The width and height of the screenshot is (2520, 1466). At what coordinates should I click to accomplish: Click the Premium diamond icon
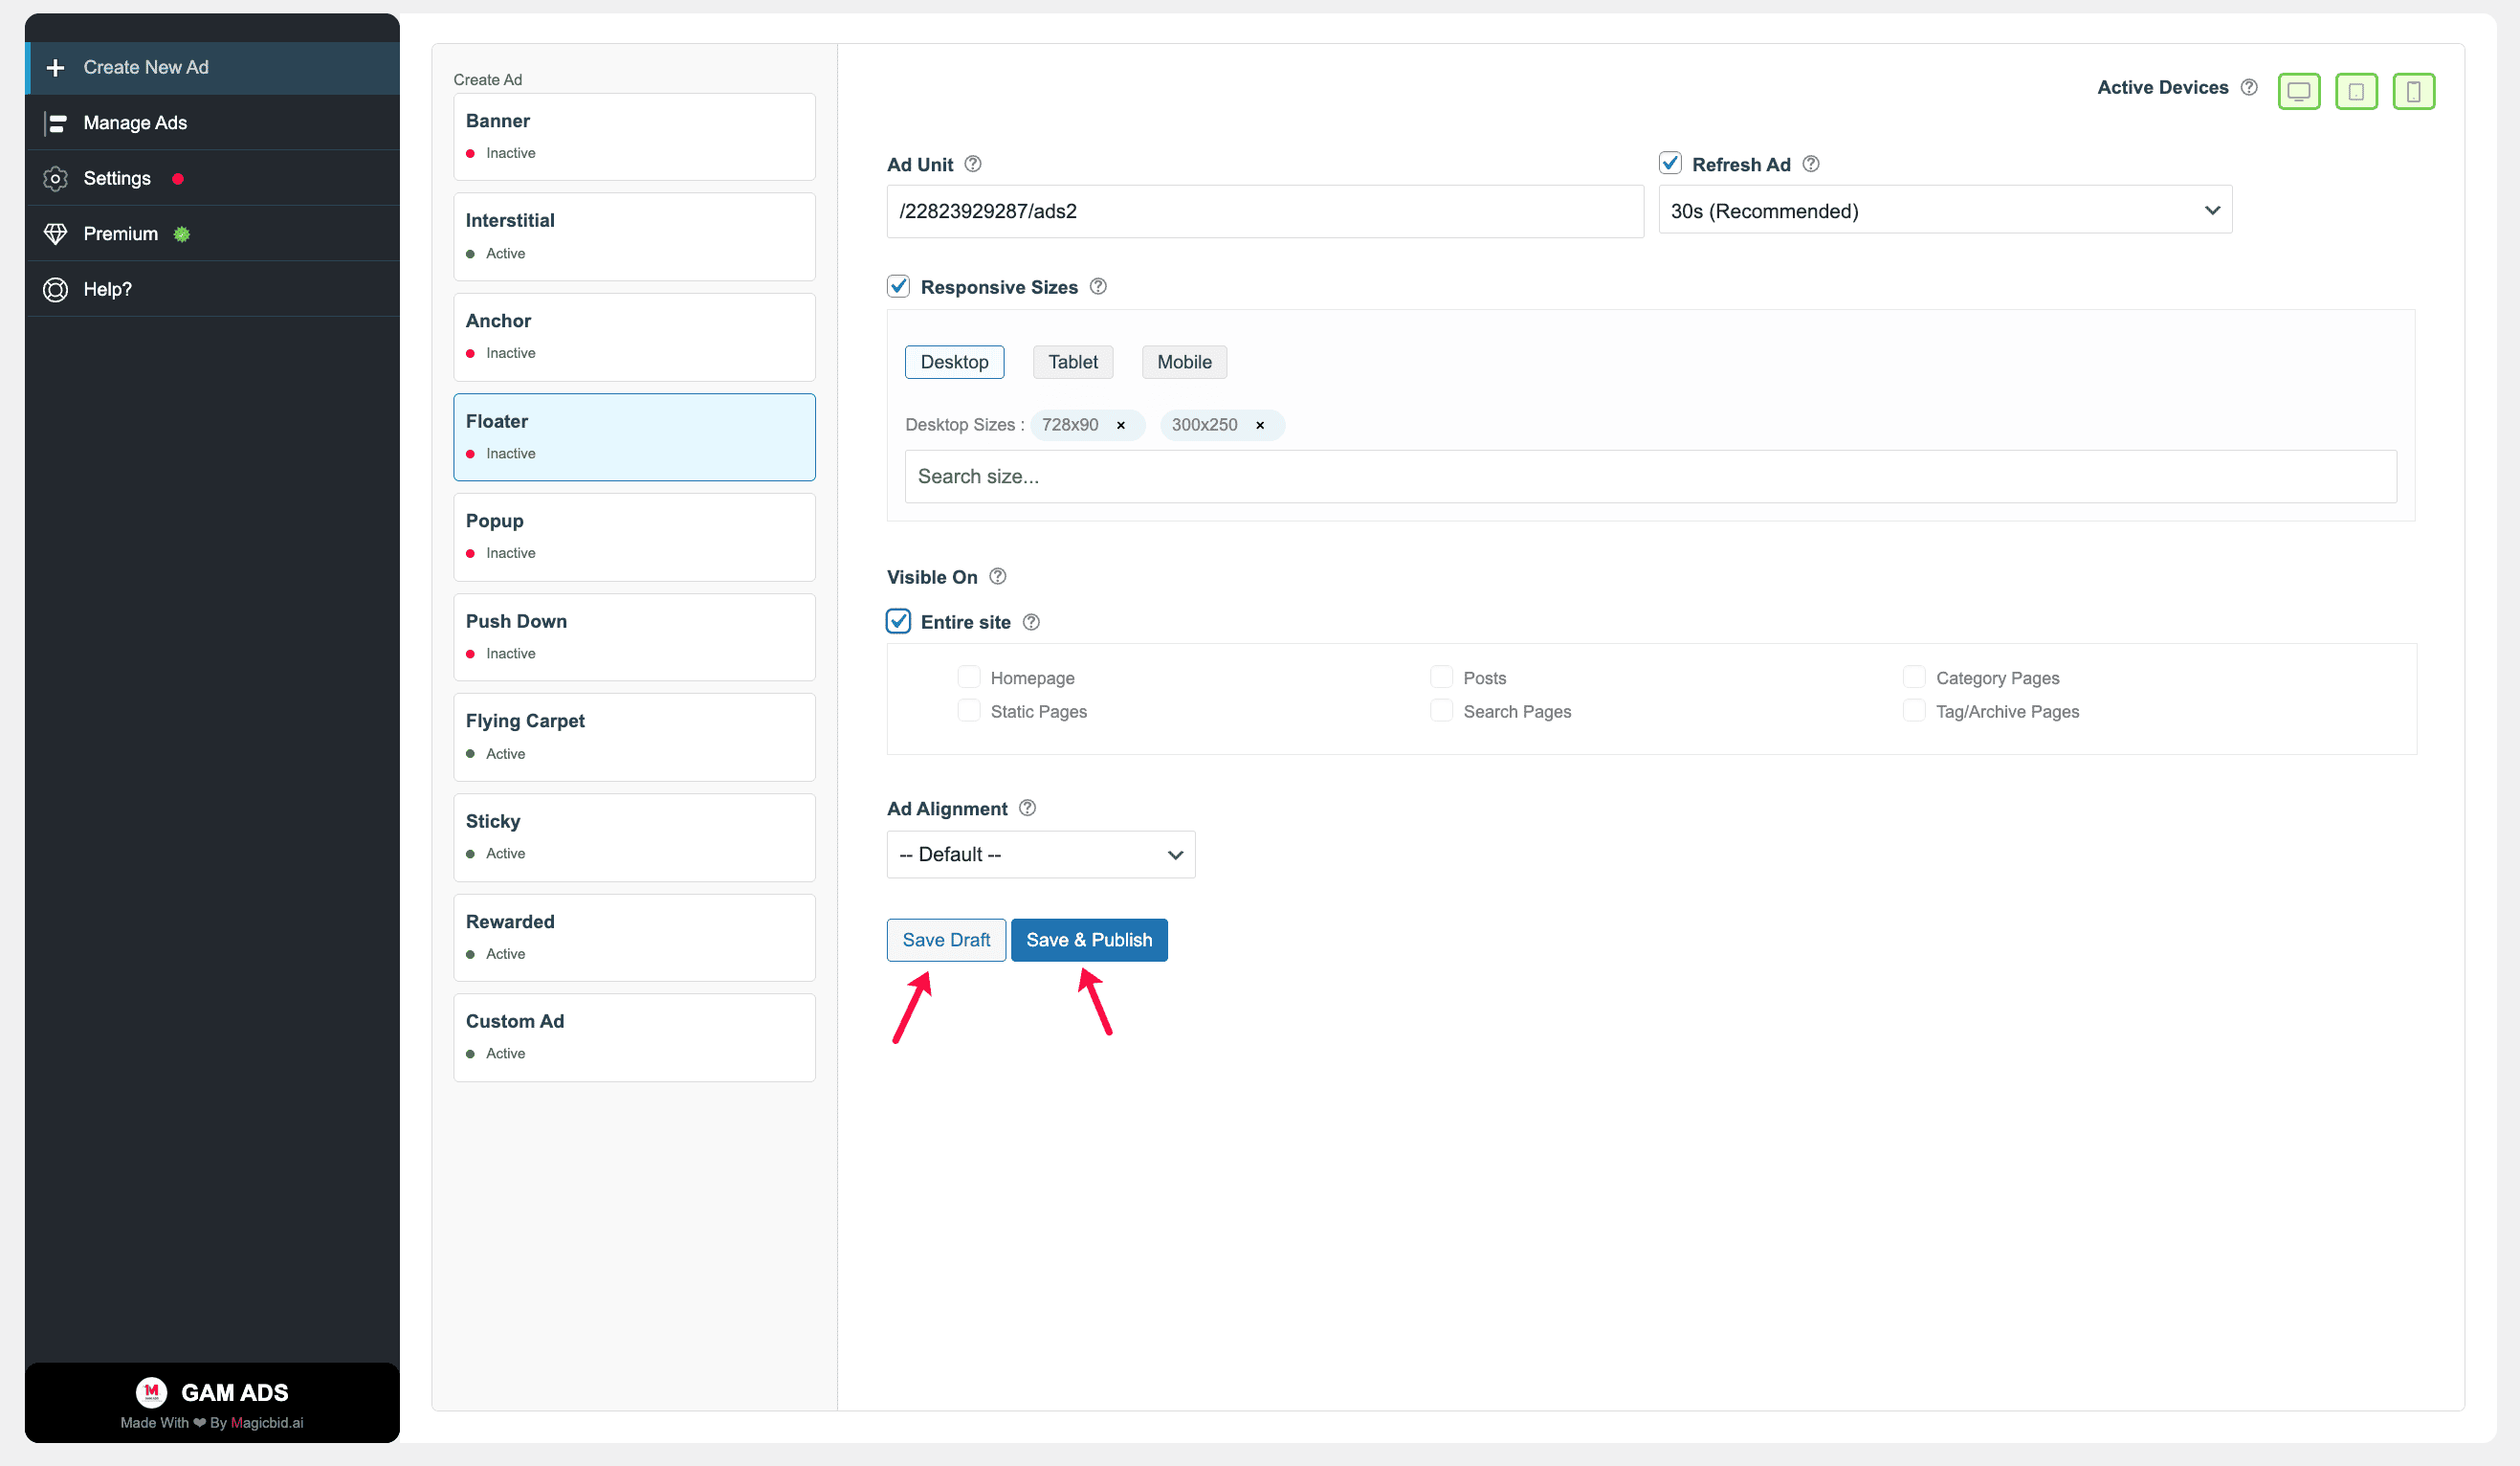coord(56,234)
